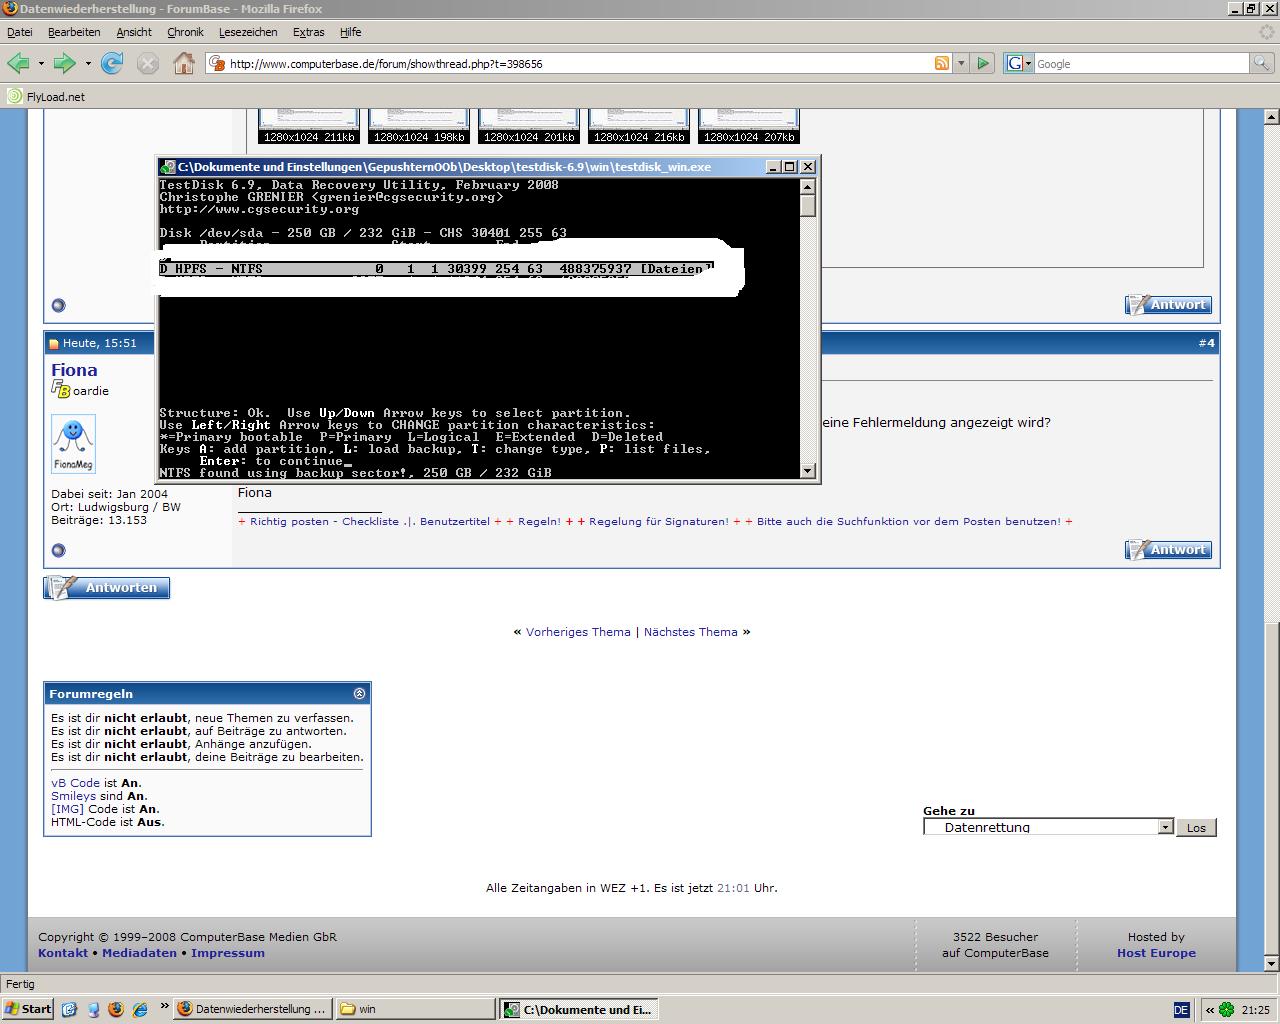The image size is (1280, 1024).
Task: Click the Antwort button above post #4
Action: tap(1168, 305)
